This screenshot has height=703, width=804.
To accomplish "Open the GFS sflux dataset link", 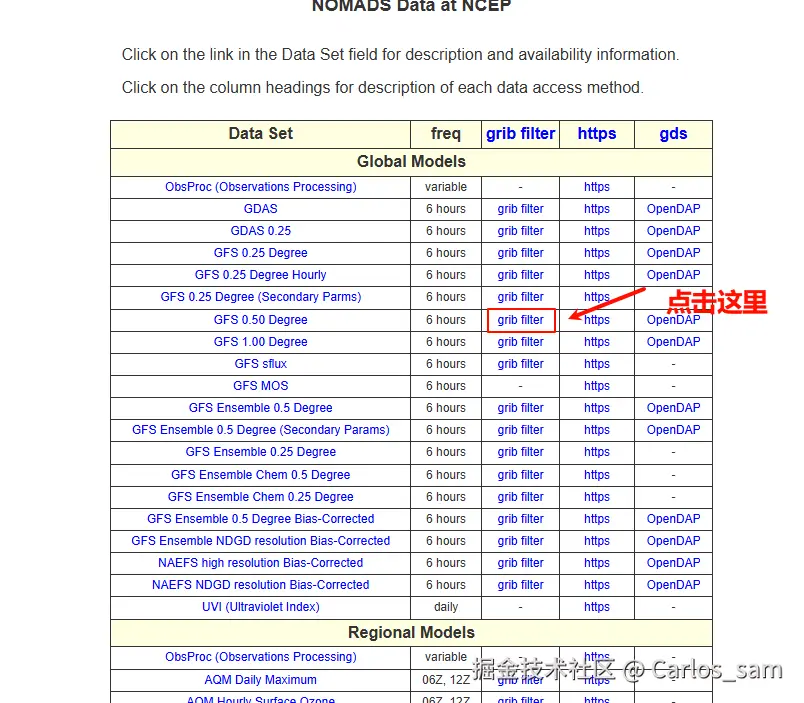I will 260,364.
